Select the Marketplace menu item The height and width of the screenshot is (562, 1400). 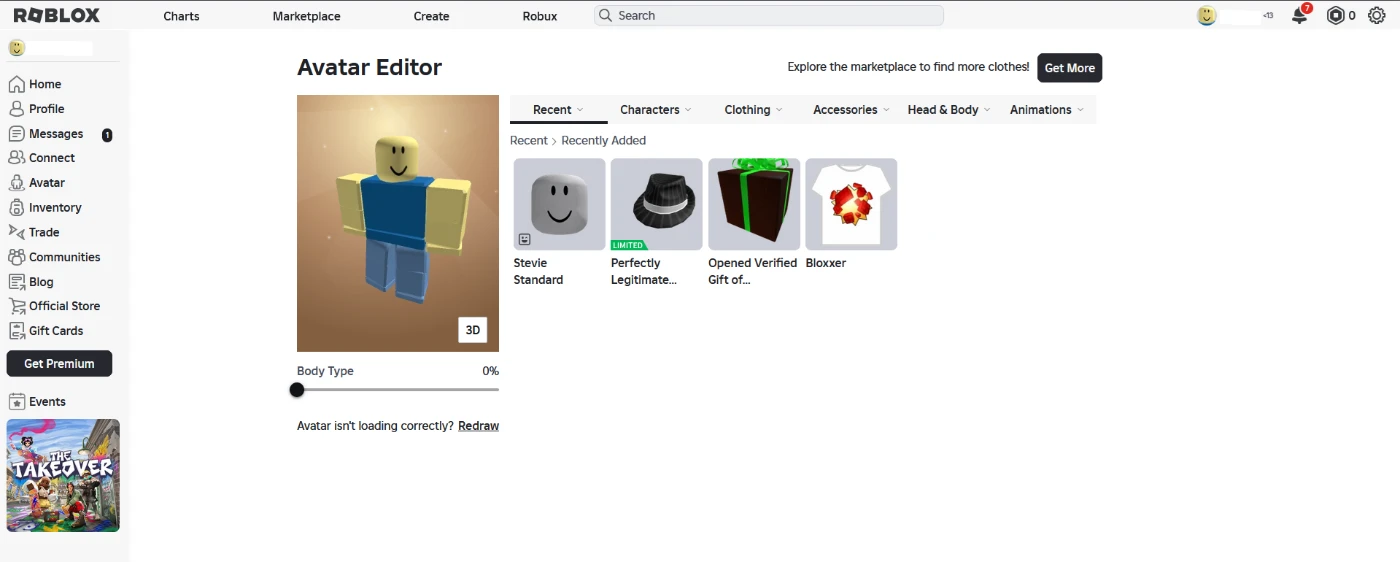[x=306, y=16]
